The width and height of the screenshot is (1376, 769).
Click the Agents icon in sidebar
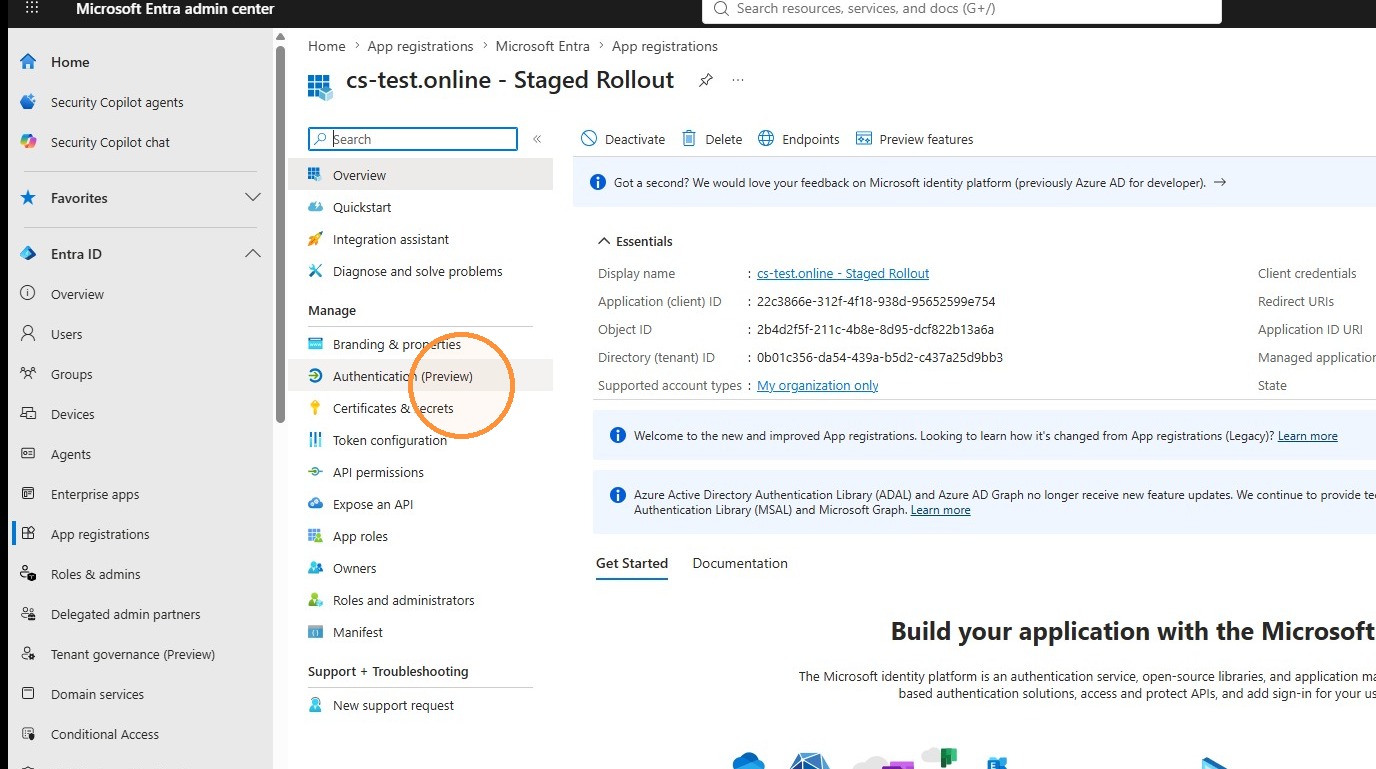point(28,454)
